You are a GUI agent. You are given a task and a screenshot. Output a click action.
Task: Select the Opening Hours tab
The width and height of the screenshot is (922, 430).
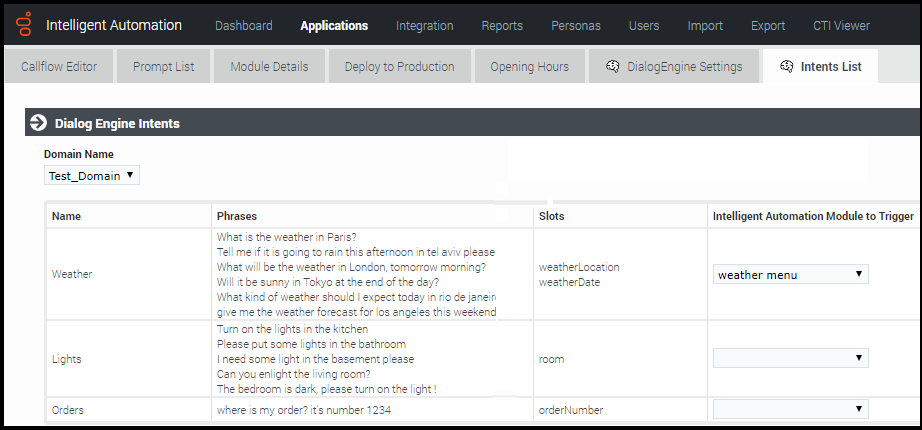click(529, 67)
